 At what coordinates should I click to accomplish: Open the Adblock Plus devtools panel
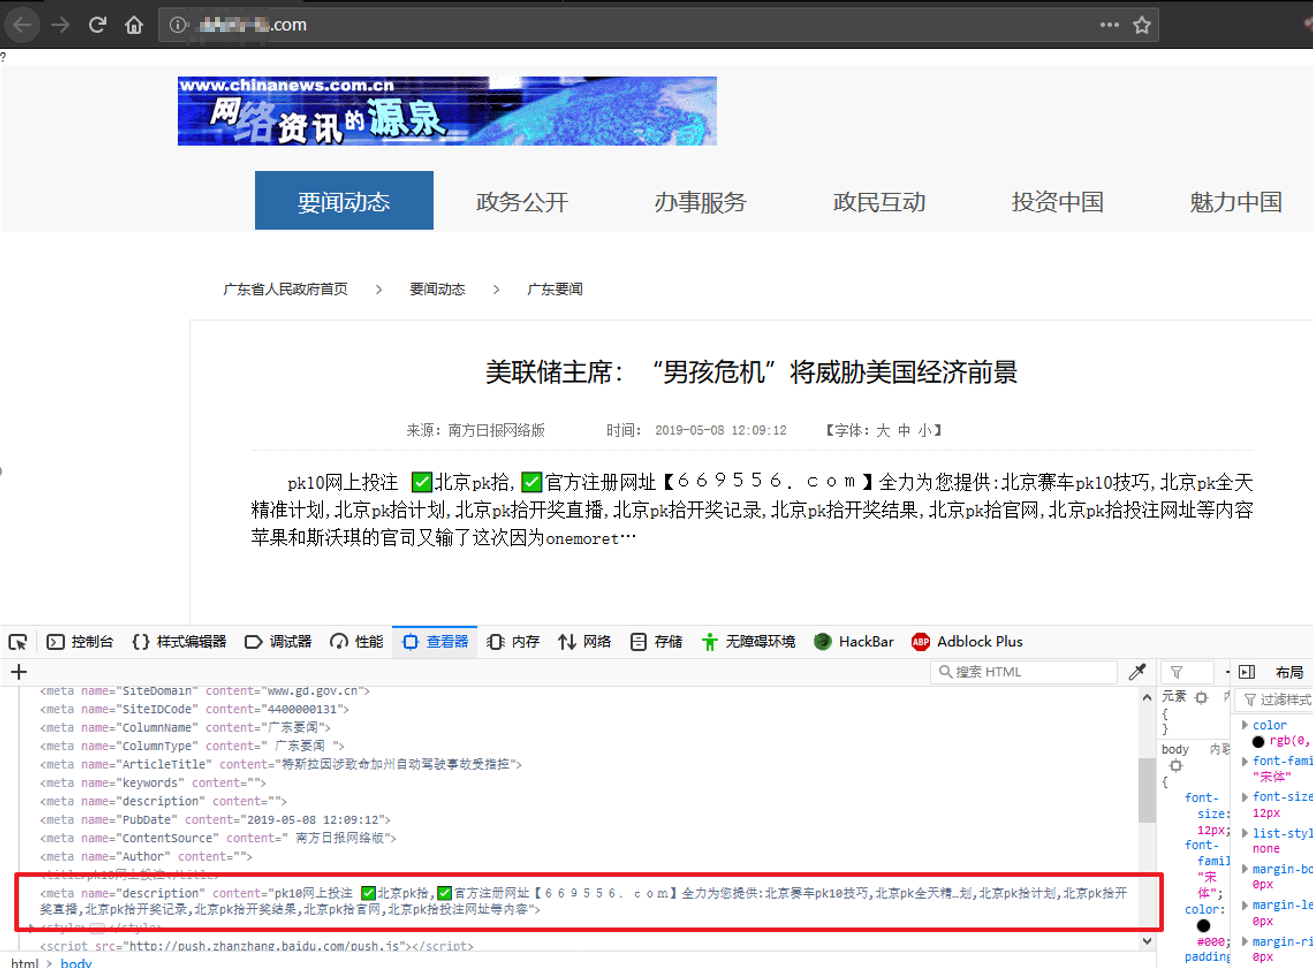tap(967, 642)
